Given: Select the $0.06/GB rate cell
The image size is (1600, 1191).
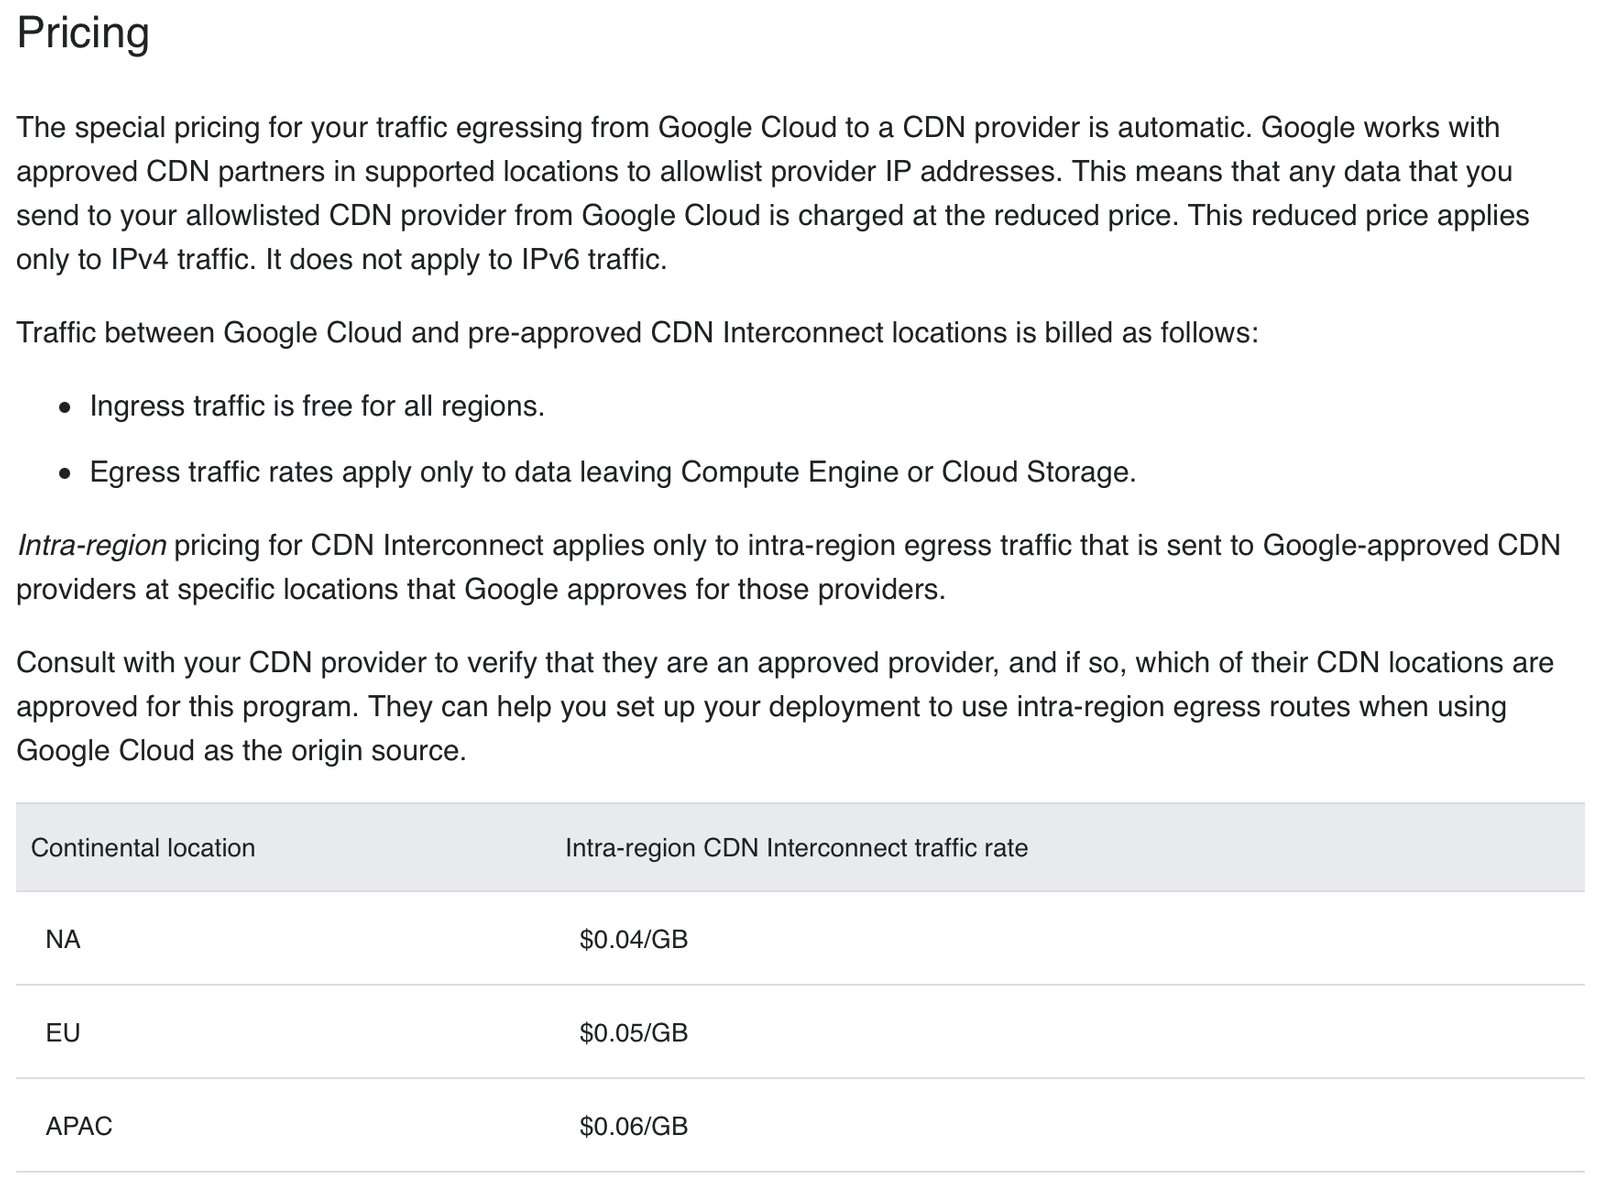Looking at the screenshot, I should click(633, 1126).
